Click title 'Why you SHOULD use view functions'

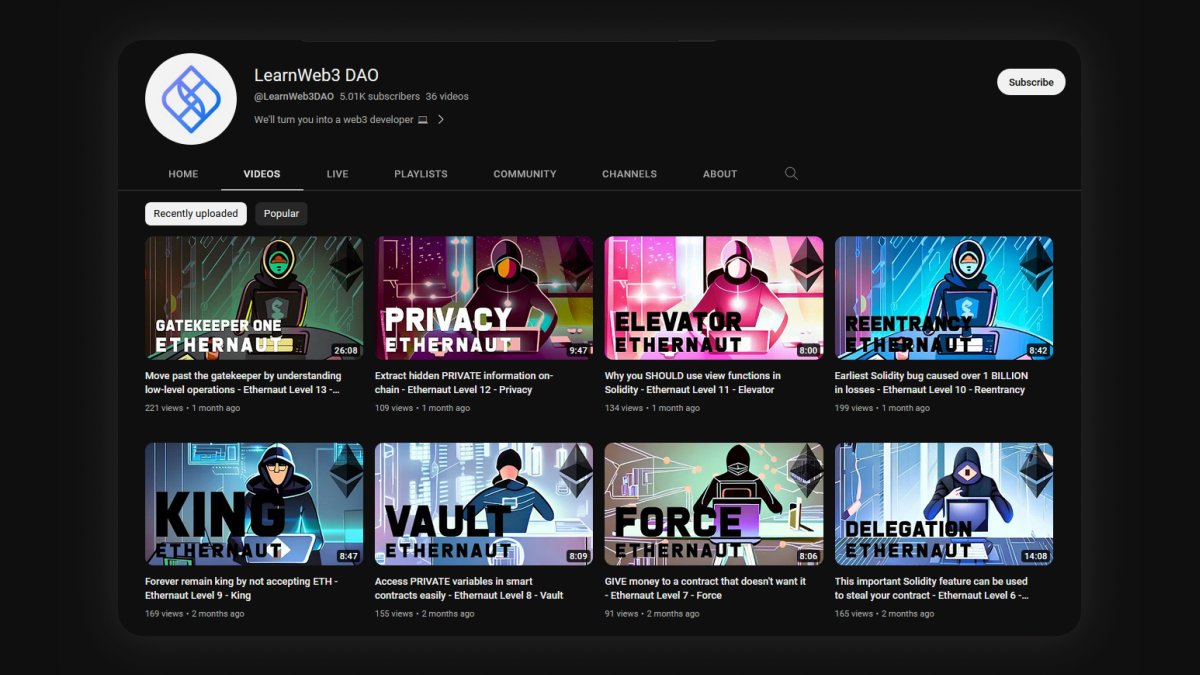tap(693, 383)
